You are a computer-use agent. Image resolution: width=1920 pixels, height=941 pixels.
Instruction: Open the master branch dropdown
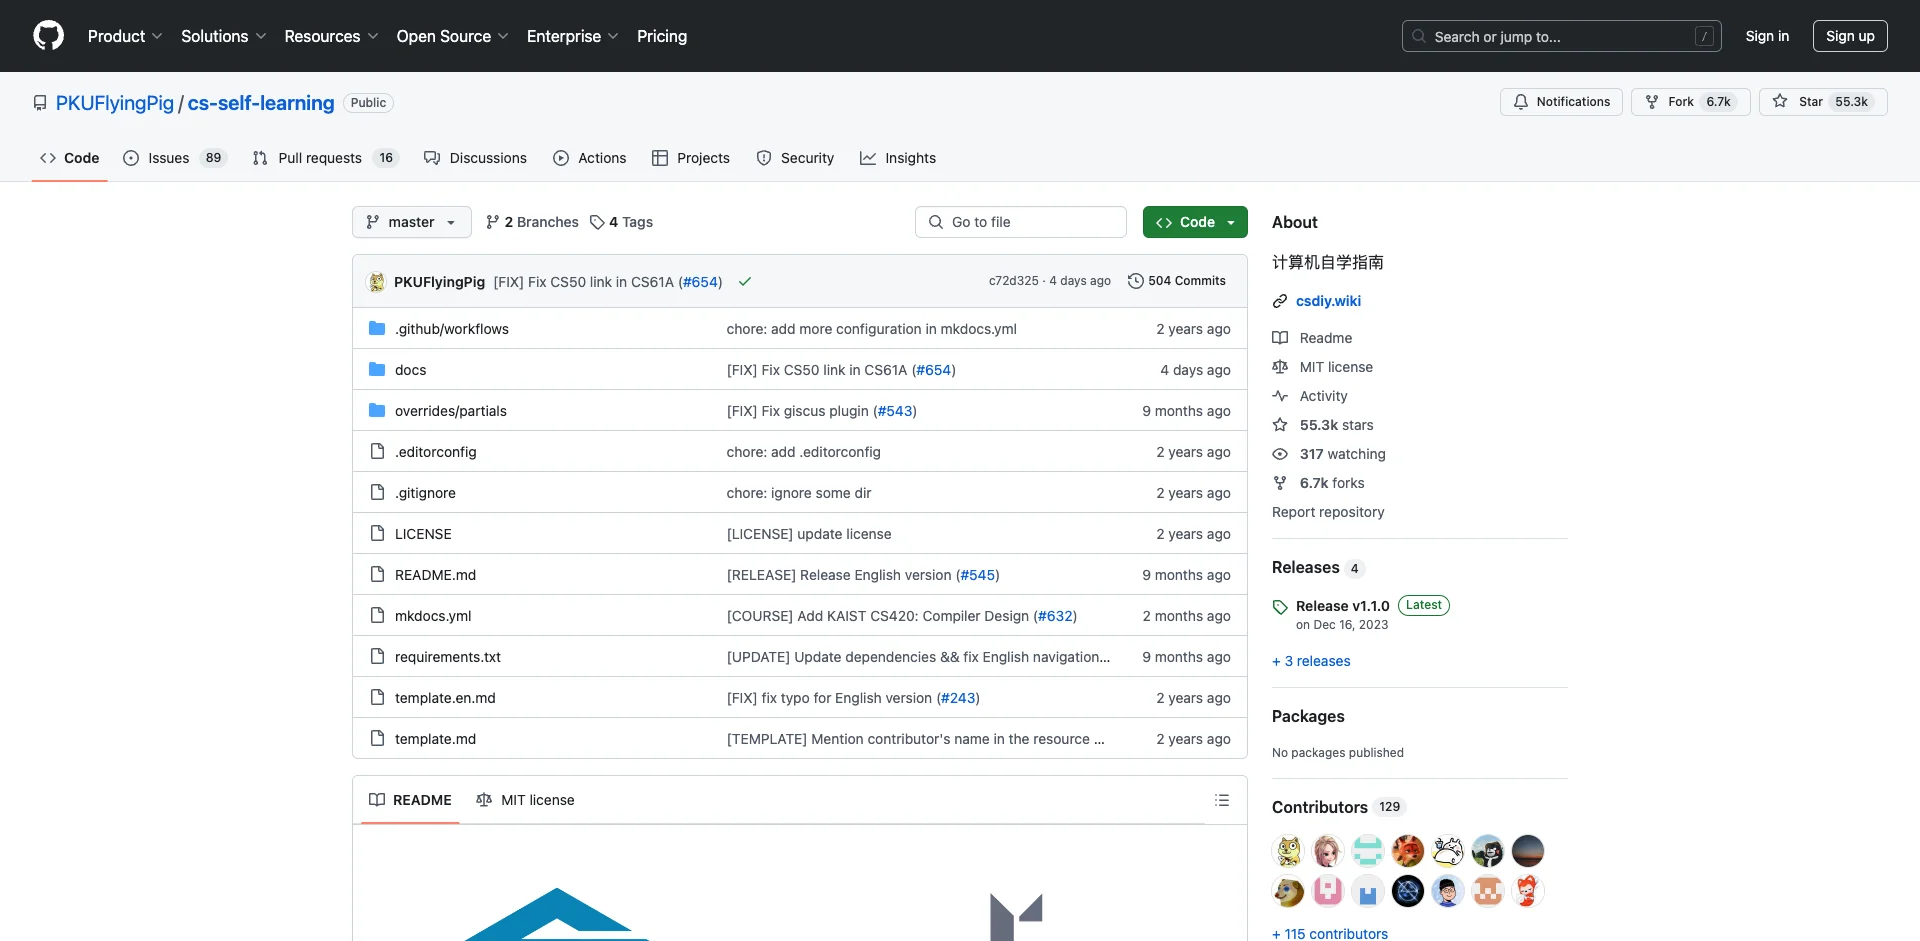[x=412, y=222]
